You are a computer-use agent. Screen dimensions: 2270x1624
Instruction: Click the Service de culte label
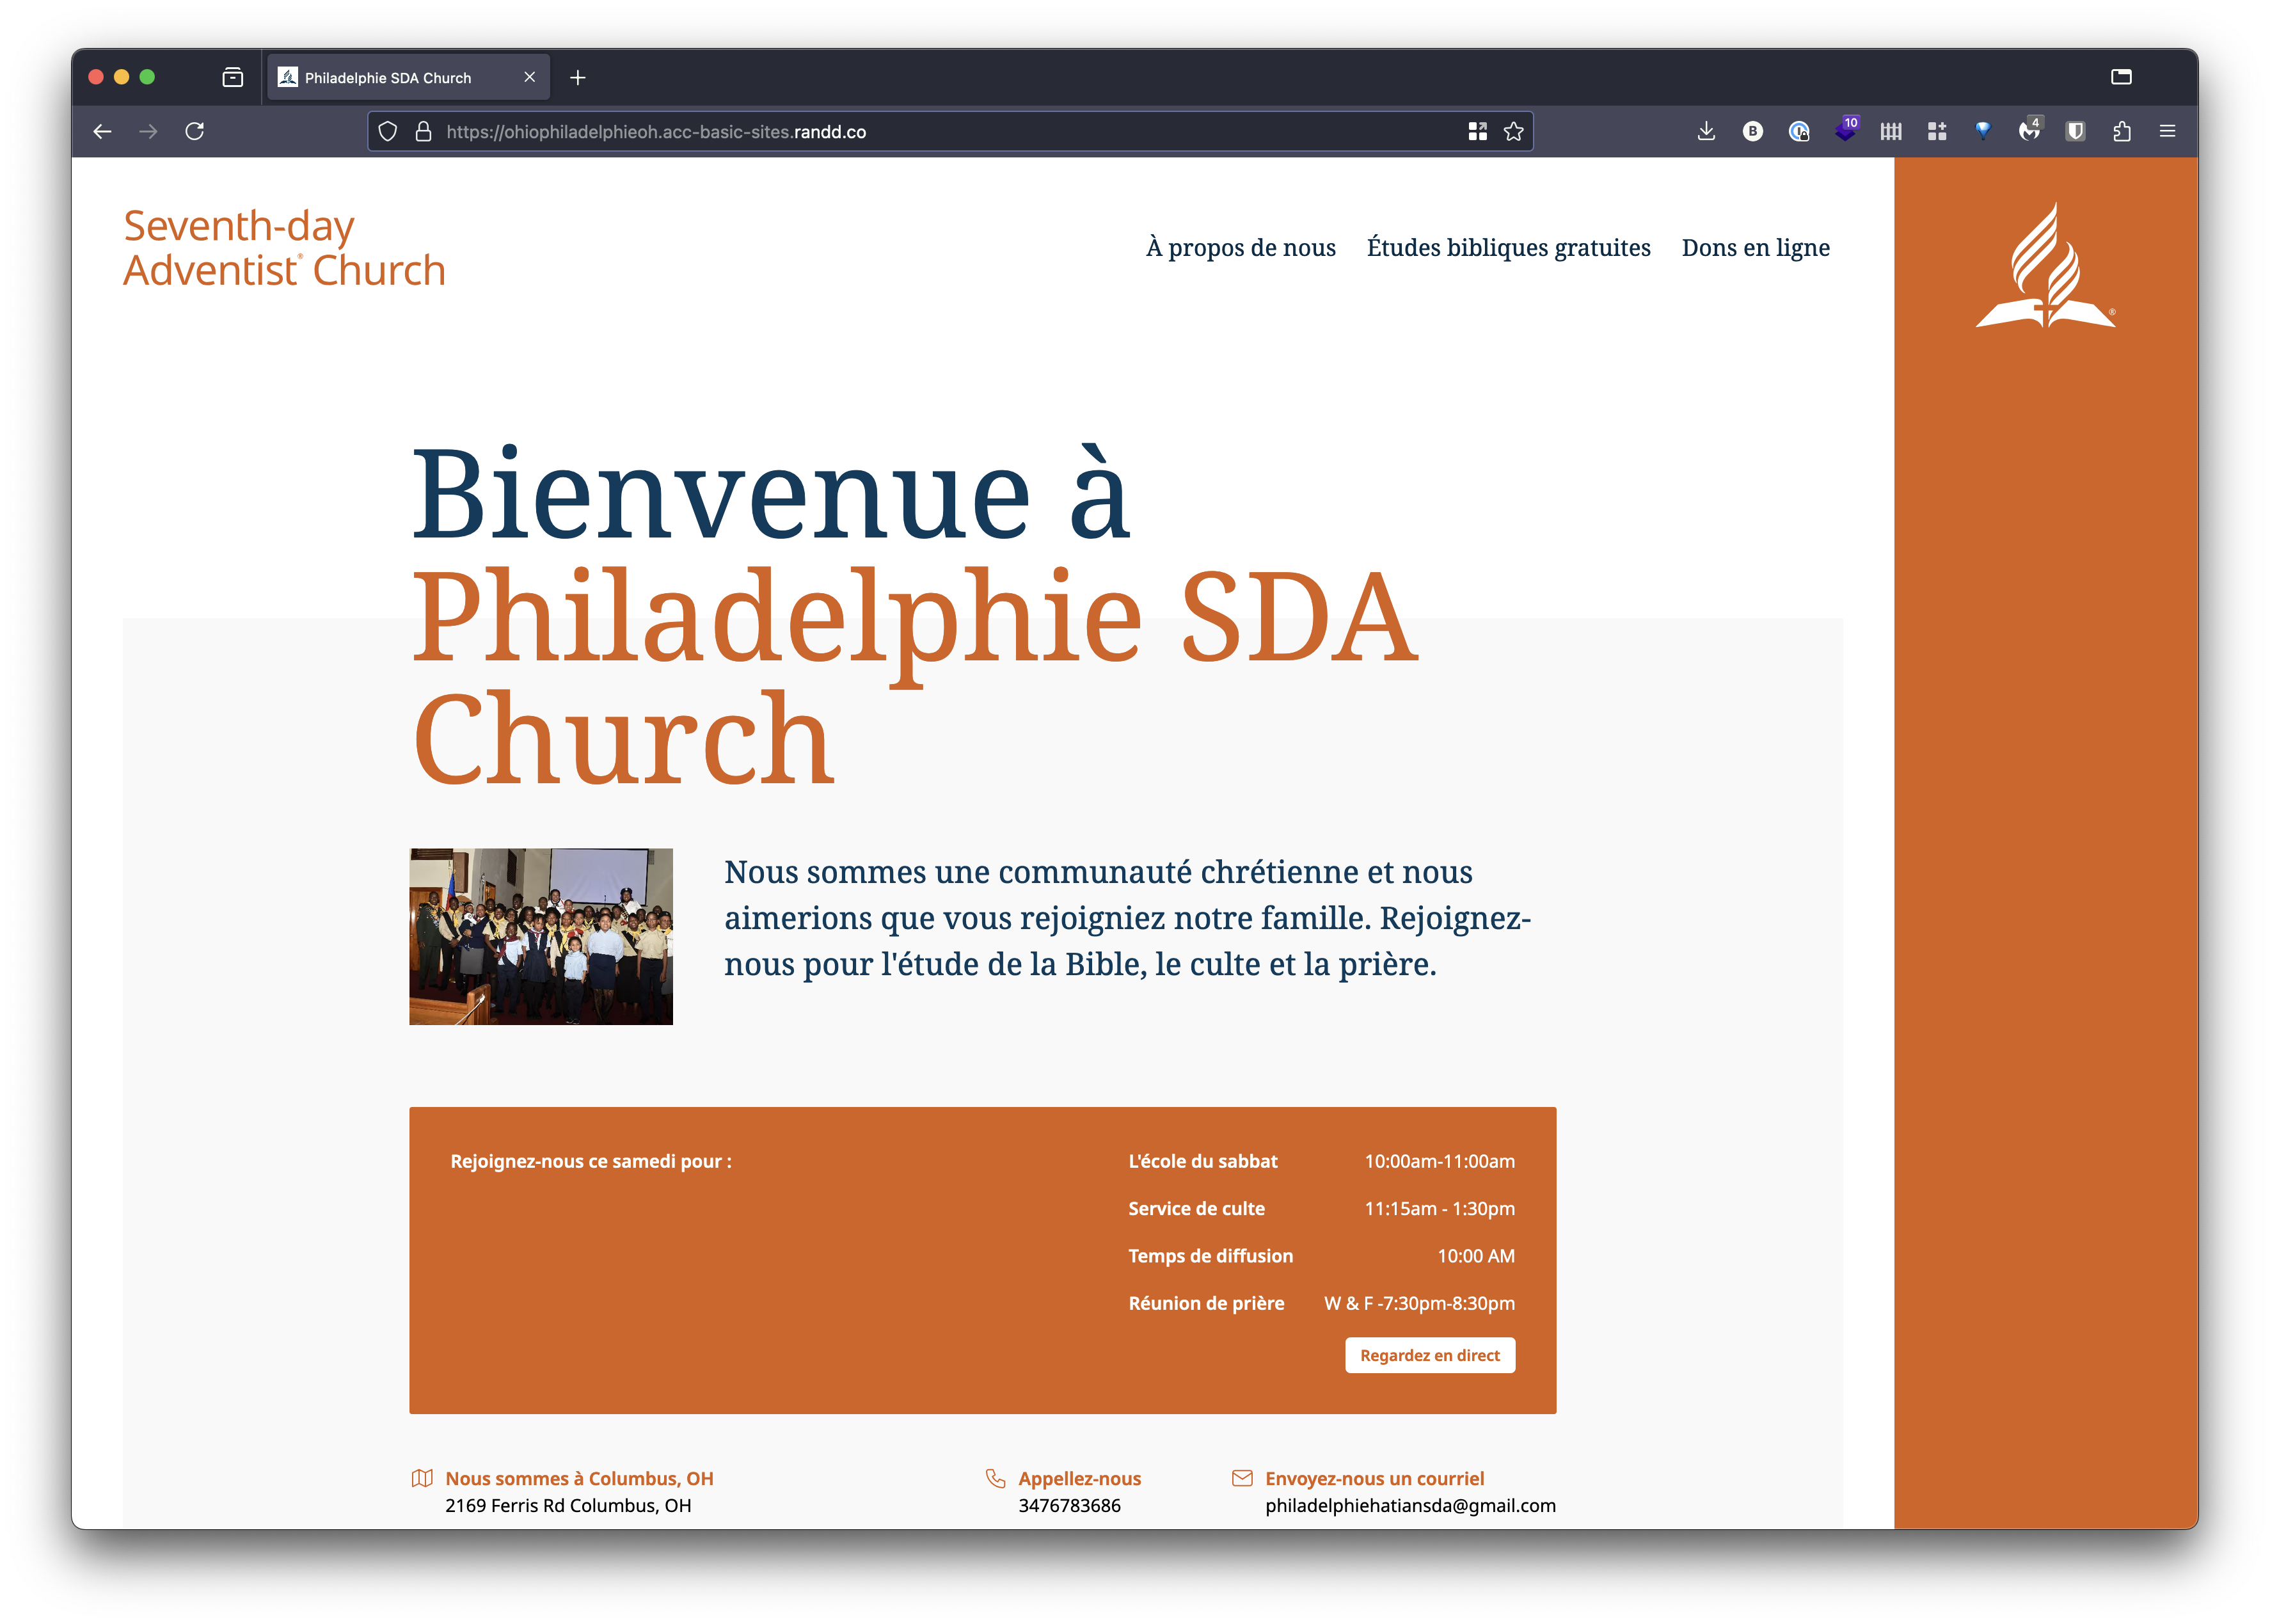tap(1197, 1208)
